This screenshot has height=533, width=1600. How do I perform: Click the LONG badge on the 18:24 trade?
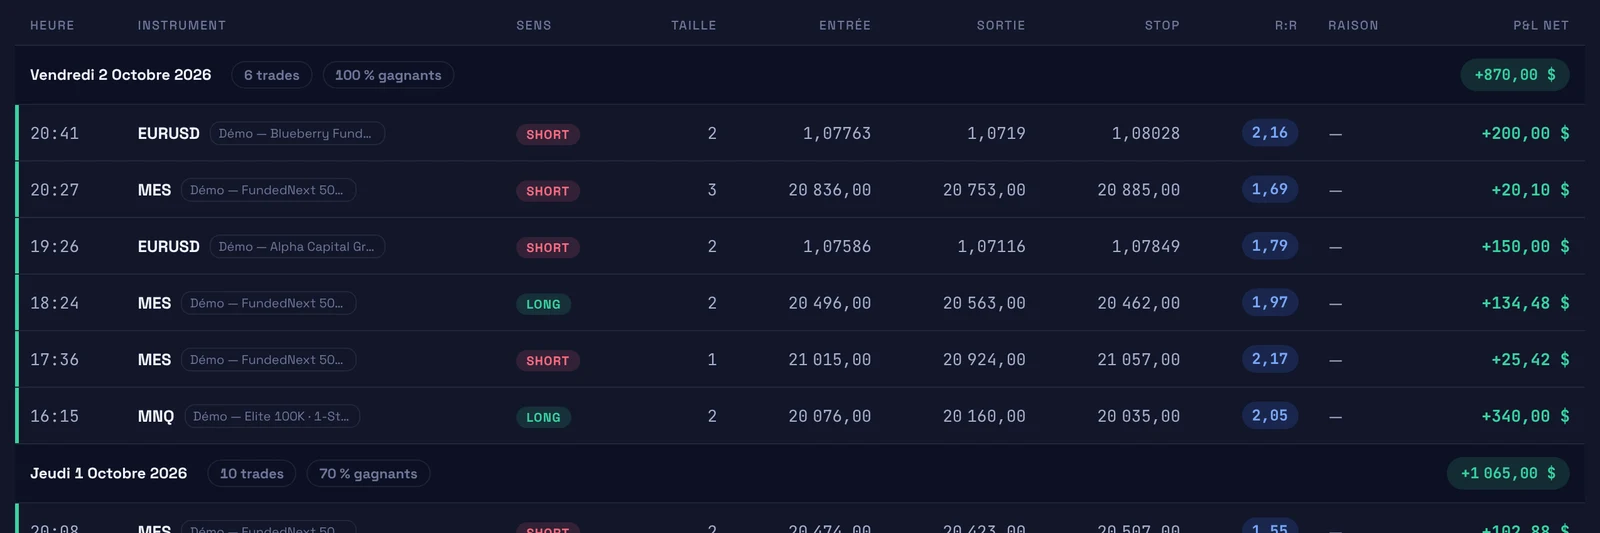(x=543, y=304)
